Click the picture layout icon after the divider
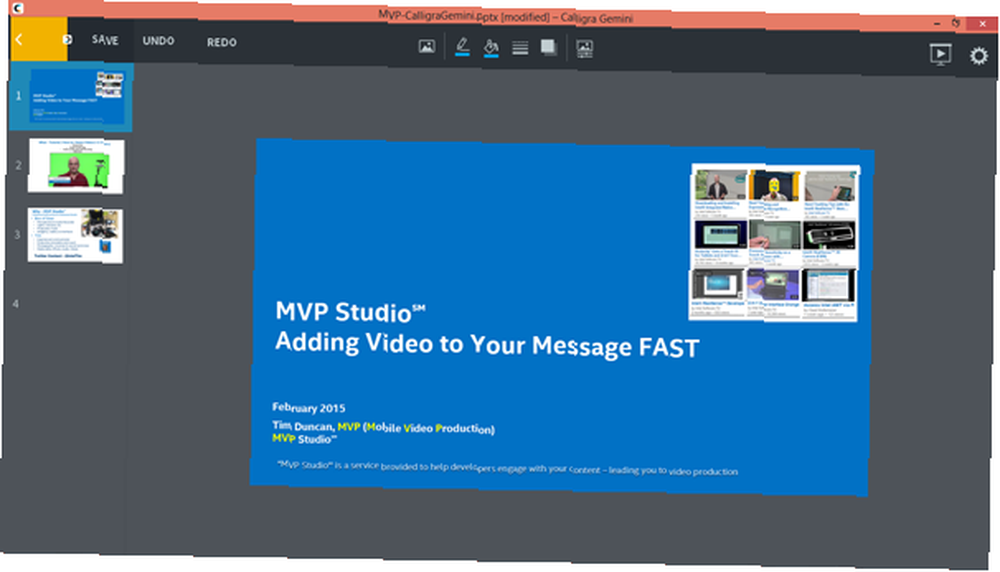This screenshot has width=1000, height=572. tap(584, 48)
